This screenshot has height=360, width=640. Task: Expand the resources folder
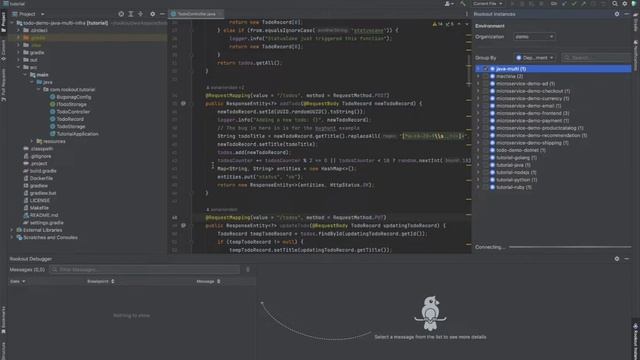[32, 141]
